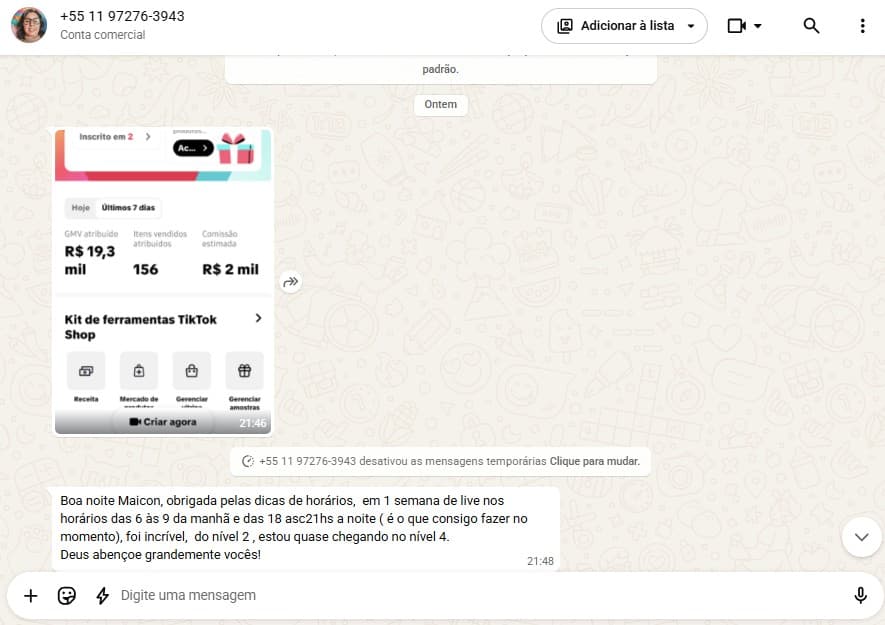885x625 pixels.
Task: Click the Adicionar à lista button
Action: (x=624, y=26)
